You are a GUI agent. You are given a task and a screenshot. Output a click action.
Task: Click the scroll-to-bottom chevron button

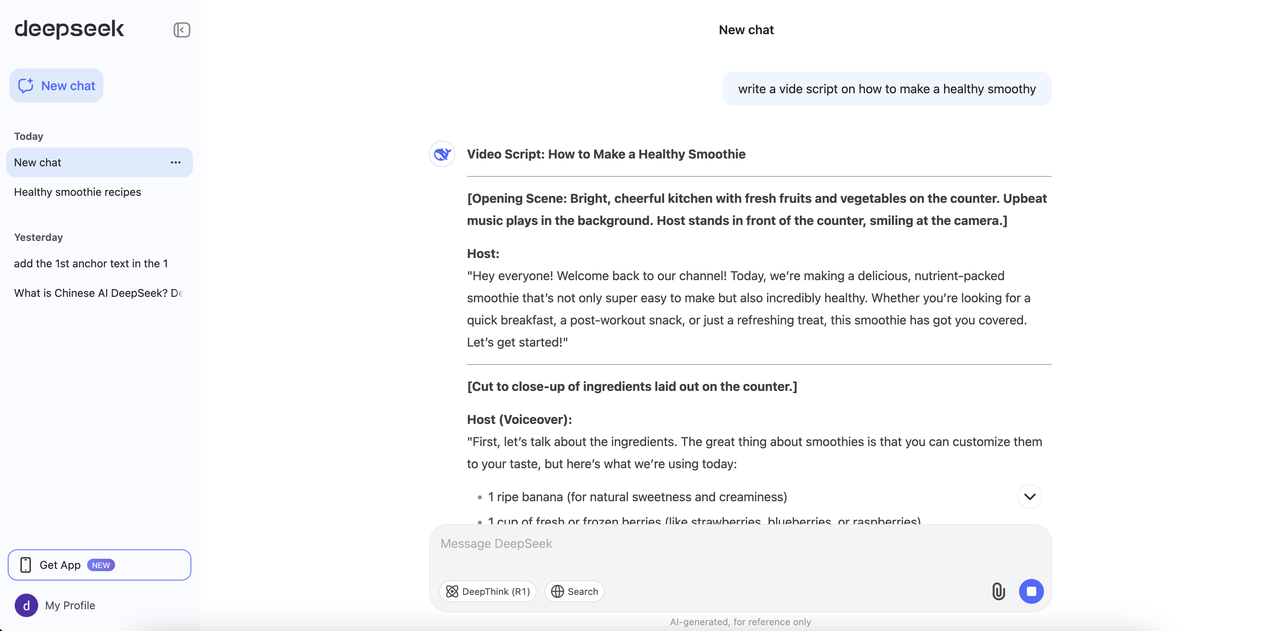pyautogui.click(x=1029, y=497)
